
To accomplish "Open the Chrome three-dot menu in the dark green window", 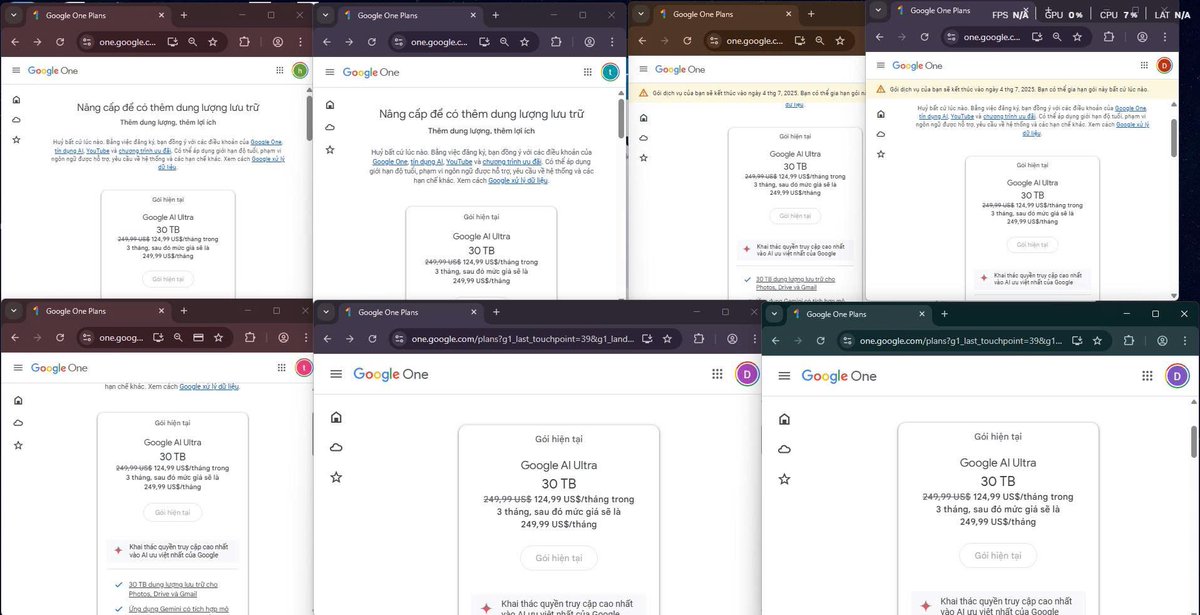I will click(x=1184, y=341).
